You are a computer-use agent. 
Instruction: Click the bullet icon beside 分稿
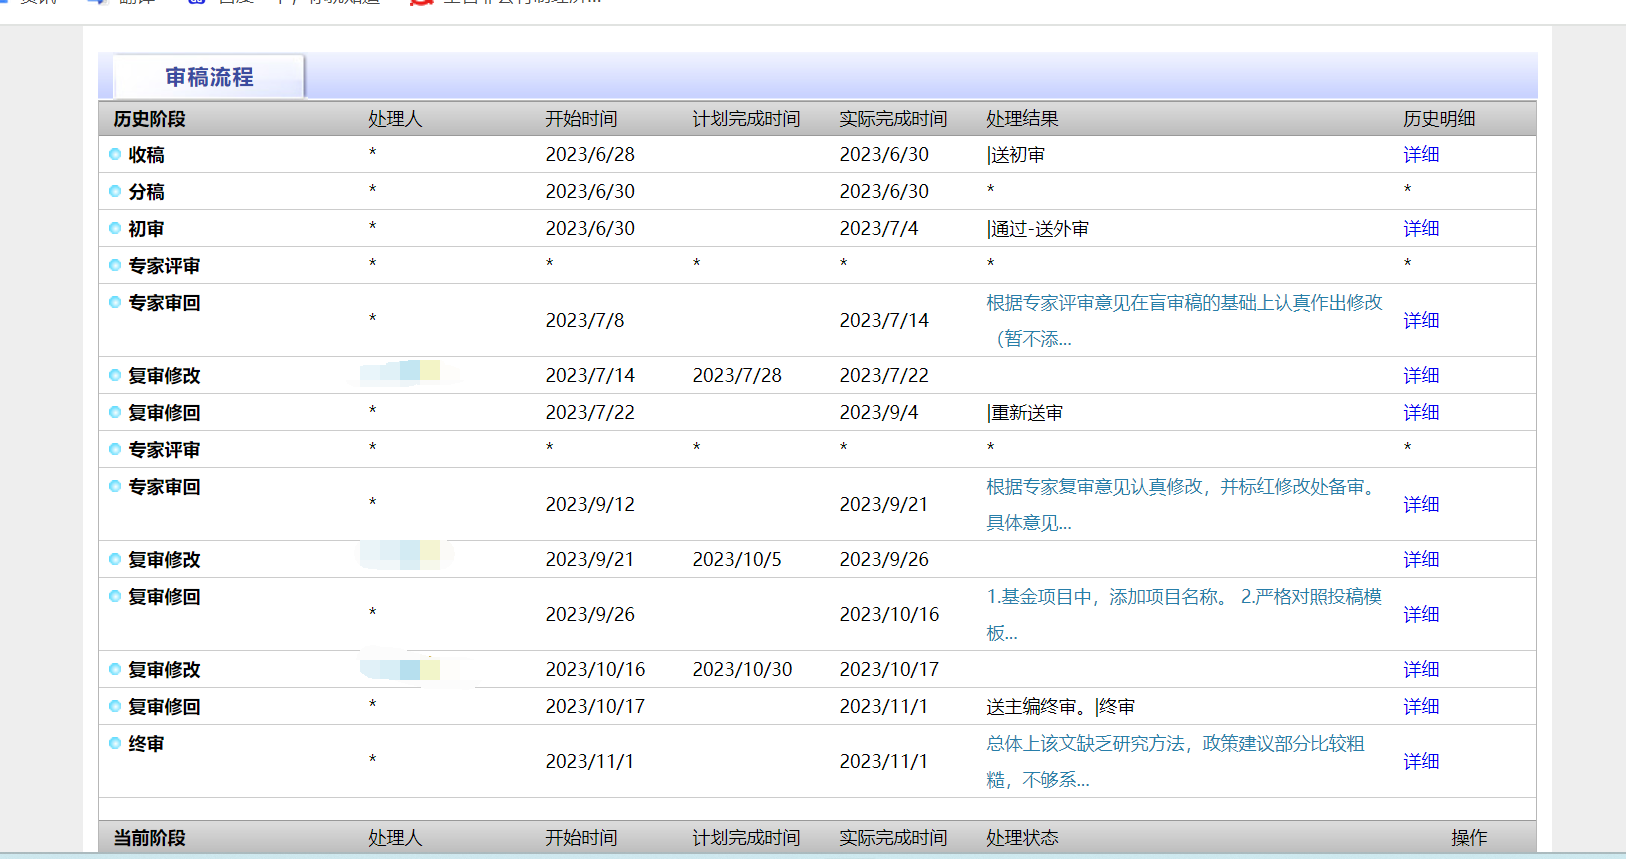(x=115, y=191)
